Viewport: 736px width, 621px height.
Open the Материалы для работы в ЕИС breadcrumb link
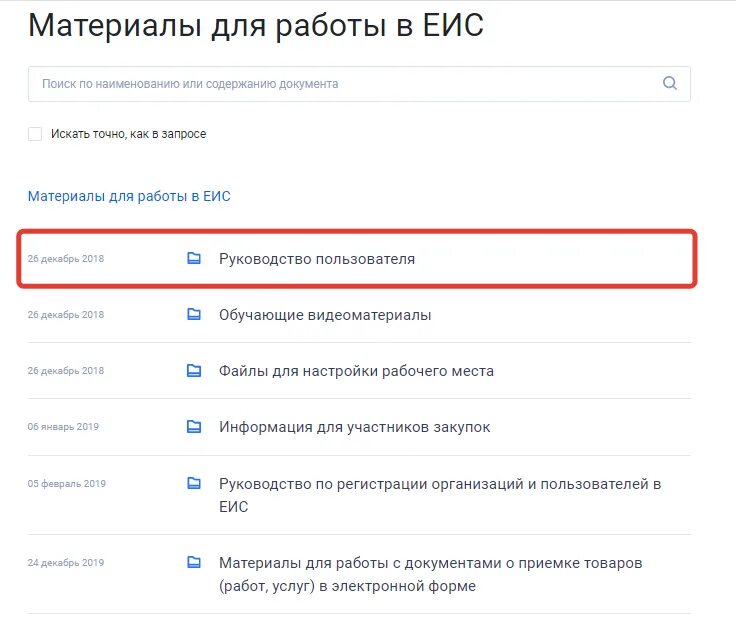coord(129,196)
